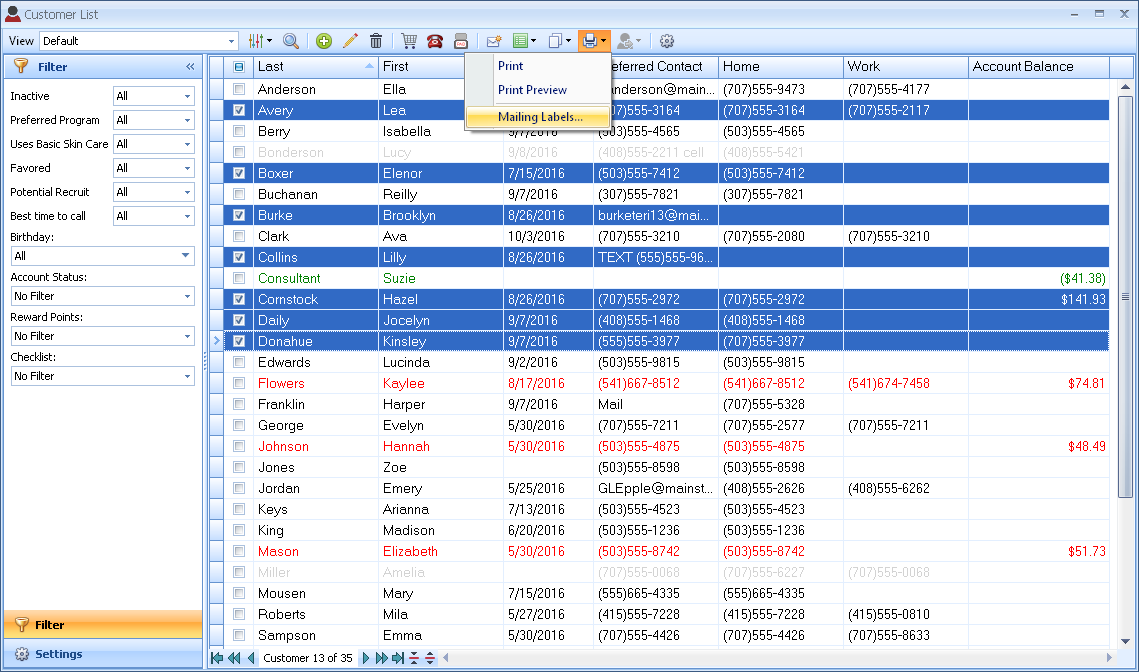Click the collapse rows red-line icon
The height and width of the screenshot is (672, 1139).
point(414,658)
